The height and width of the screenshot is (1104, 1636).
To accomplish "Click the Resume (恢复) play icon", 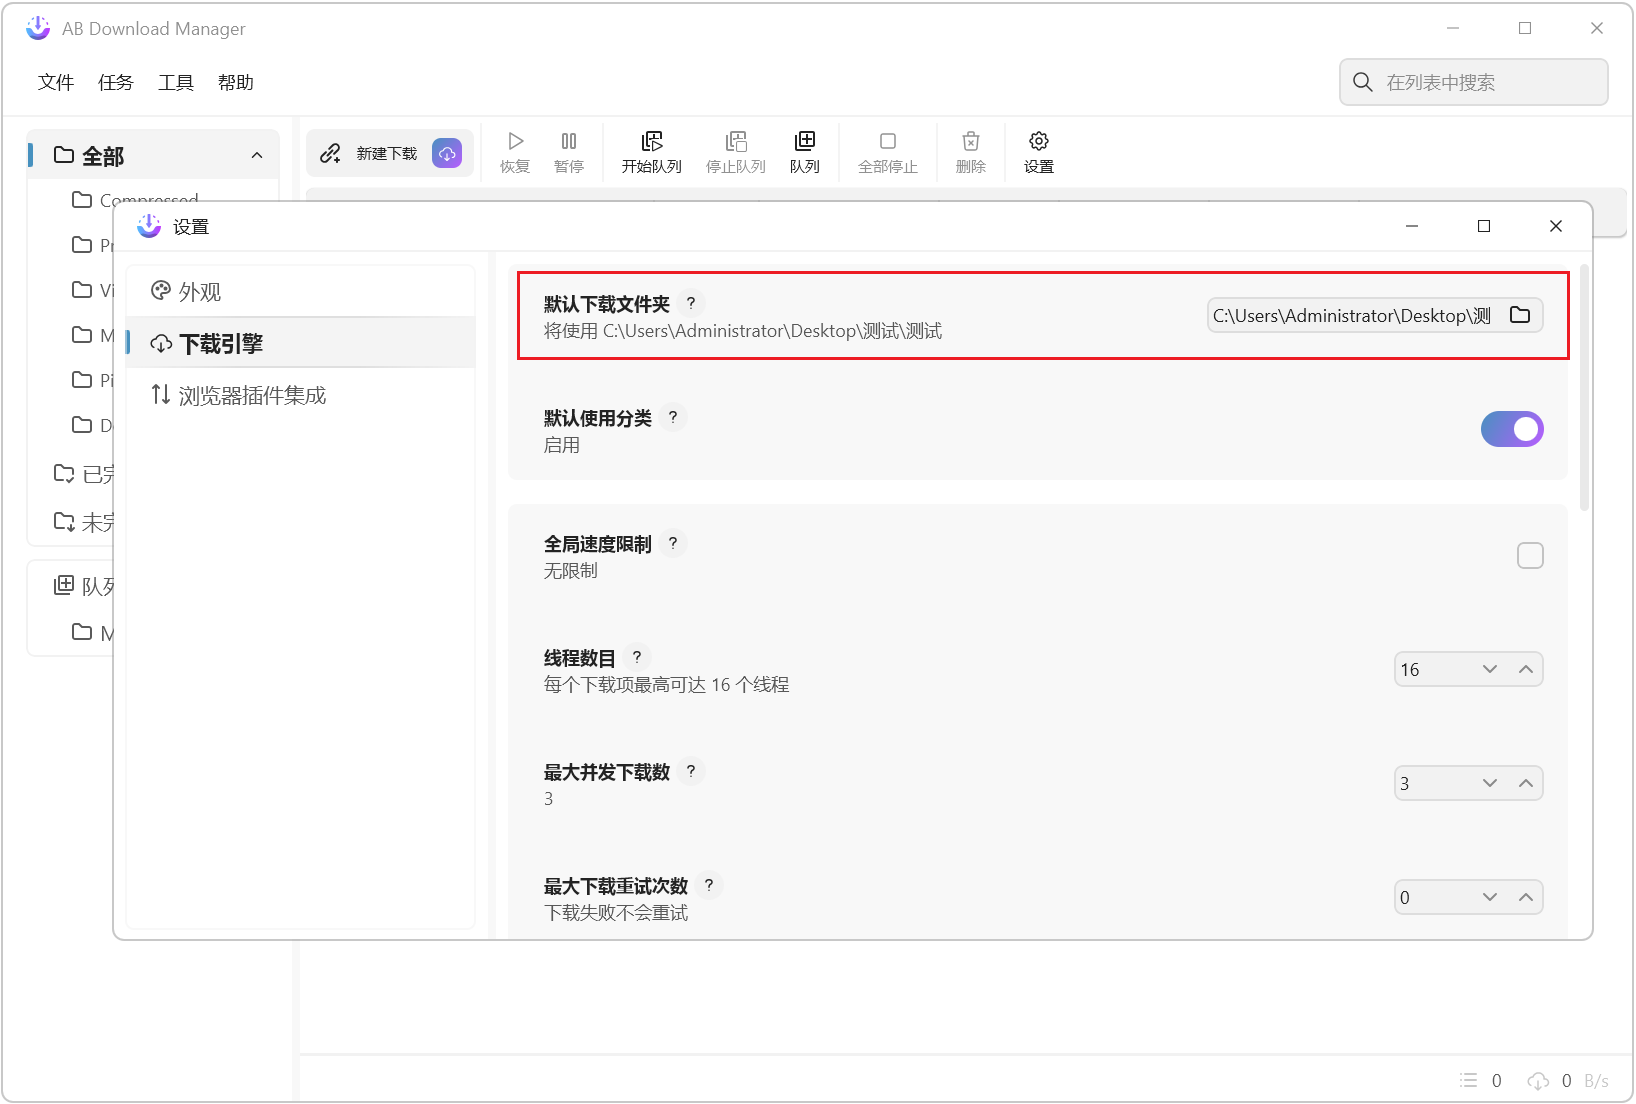I will pyautogui.click(x=515, y=141).
